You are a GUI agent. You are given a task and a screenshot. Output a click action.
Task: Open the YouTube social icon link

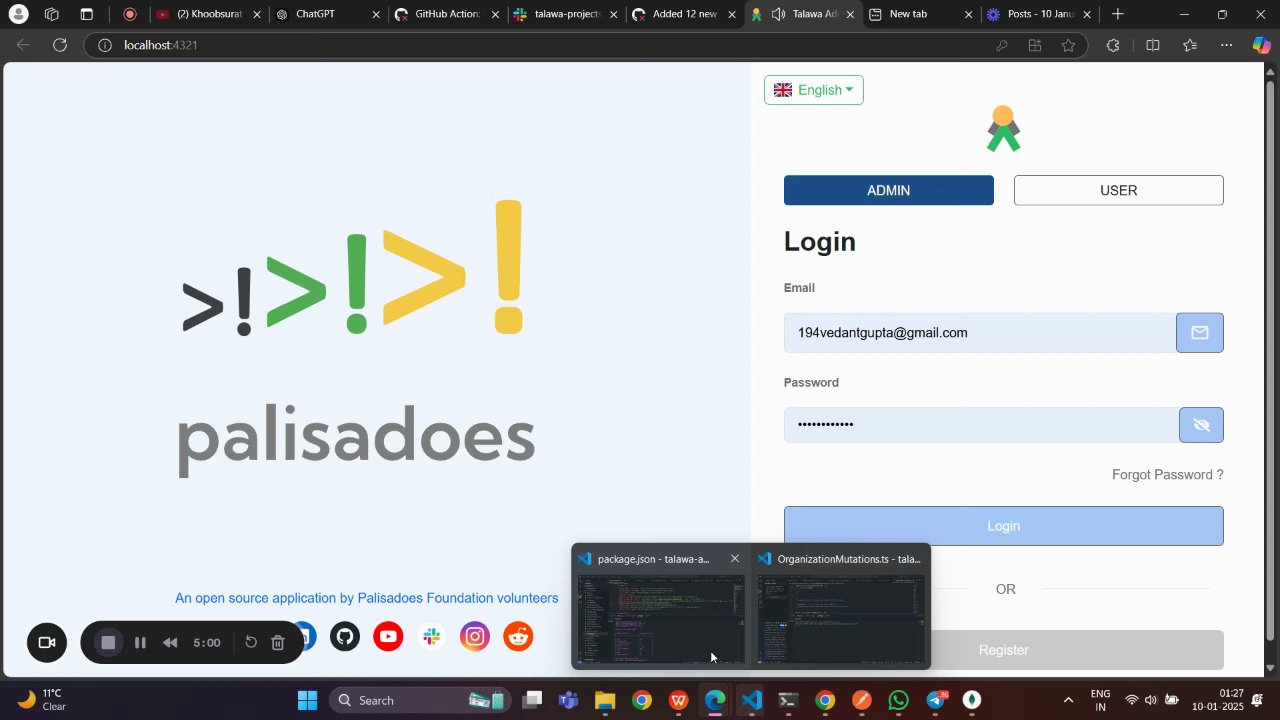coord(388,636)
